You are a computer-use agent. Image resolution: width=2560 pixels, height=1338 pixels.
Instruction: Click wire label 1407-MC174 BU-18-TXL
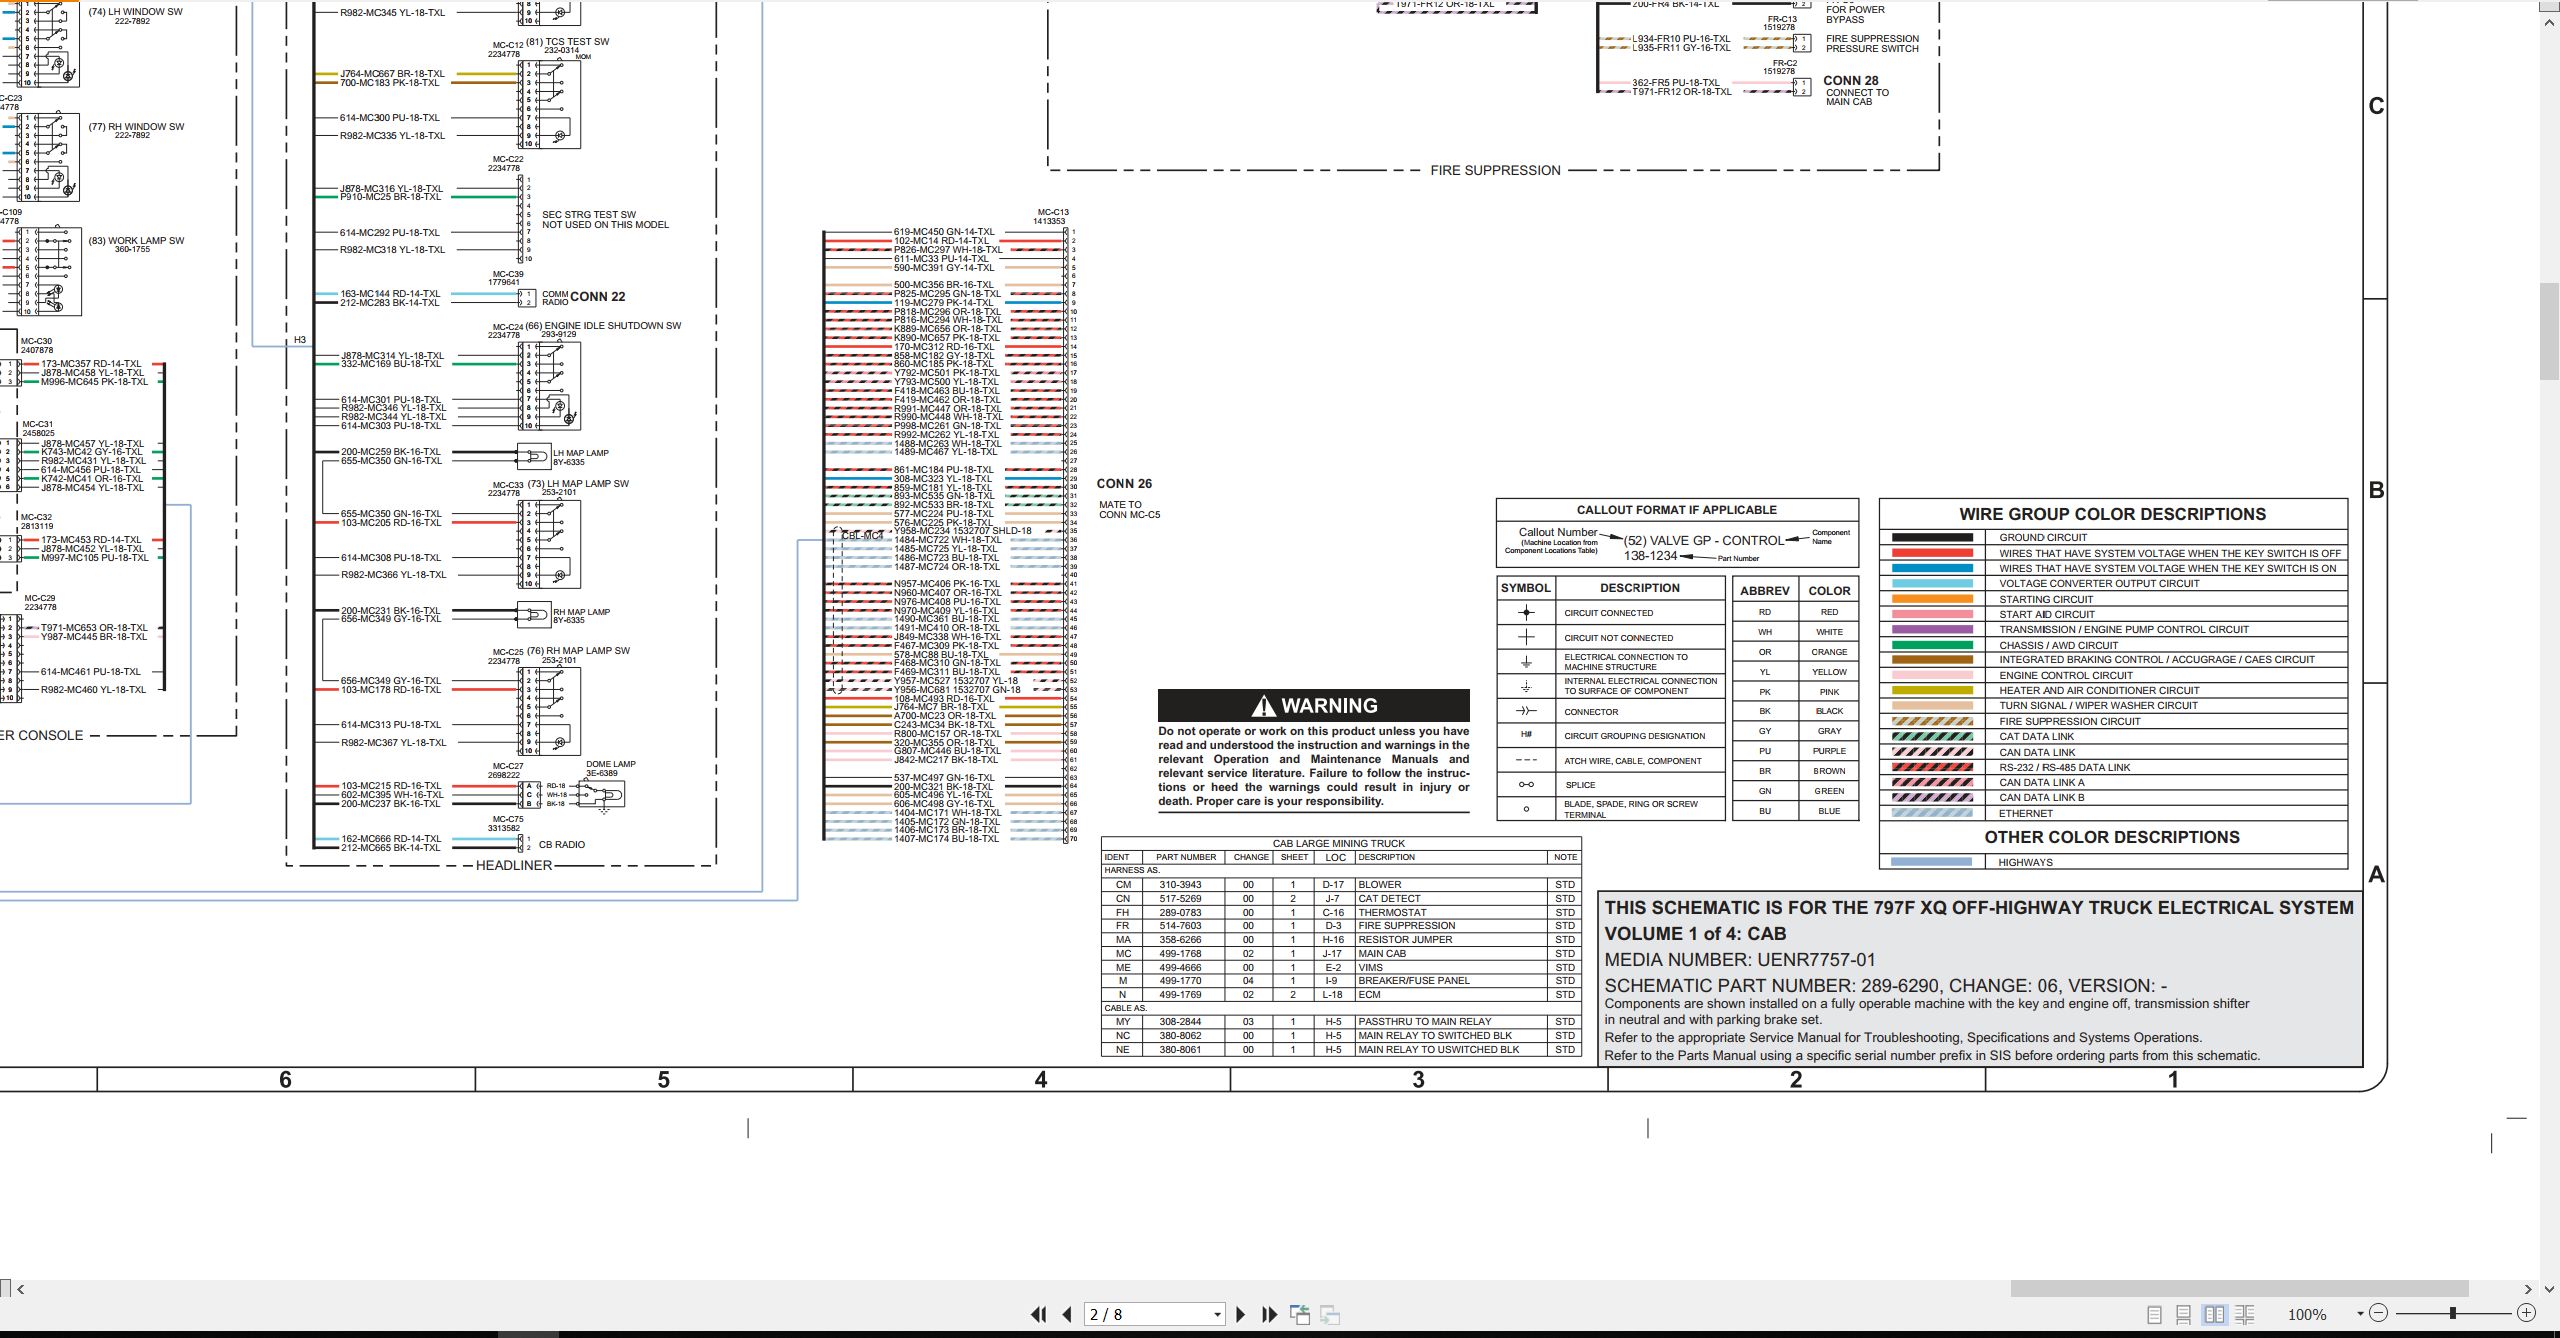(946, 839)
